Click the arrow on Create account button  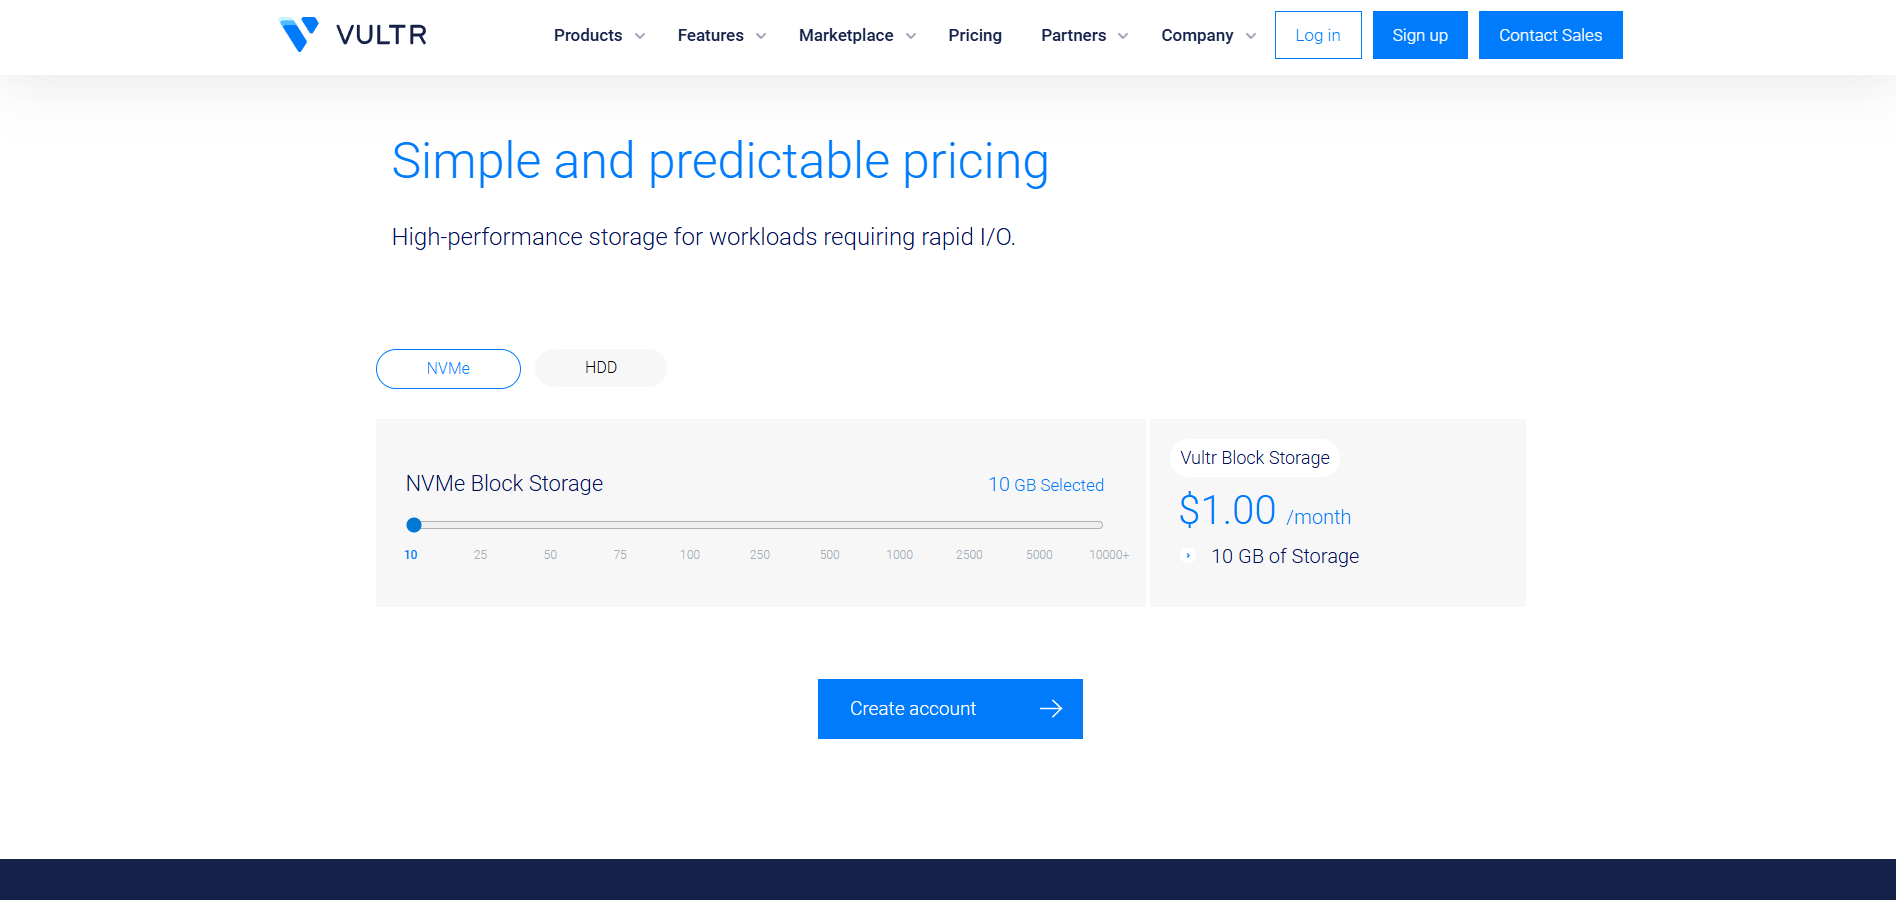click(x=1050, y=709)
